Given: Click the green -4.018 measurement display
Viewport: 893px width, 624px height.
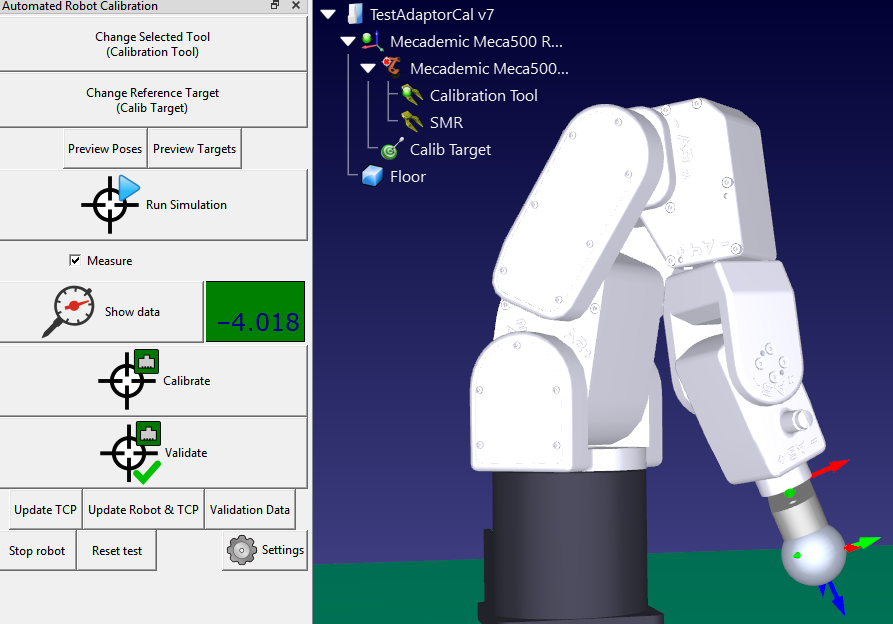Looking at the screenshot, I should click(255, 311).
